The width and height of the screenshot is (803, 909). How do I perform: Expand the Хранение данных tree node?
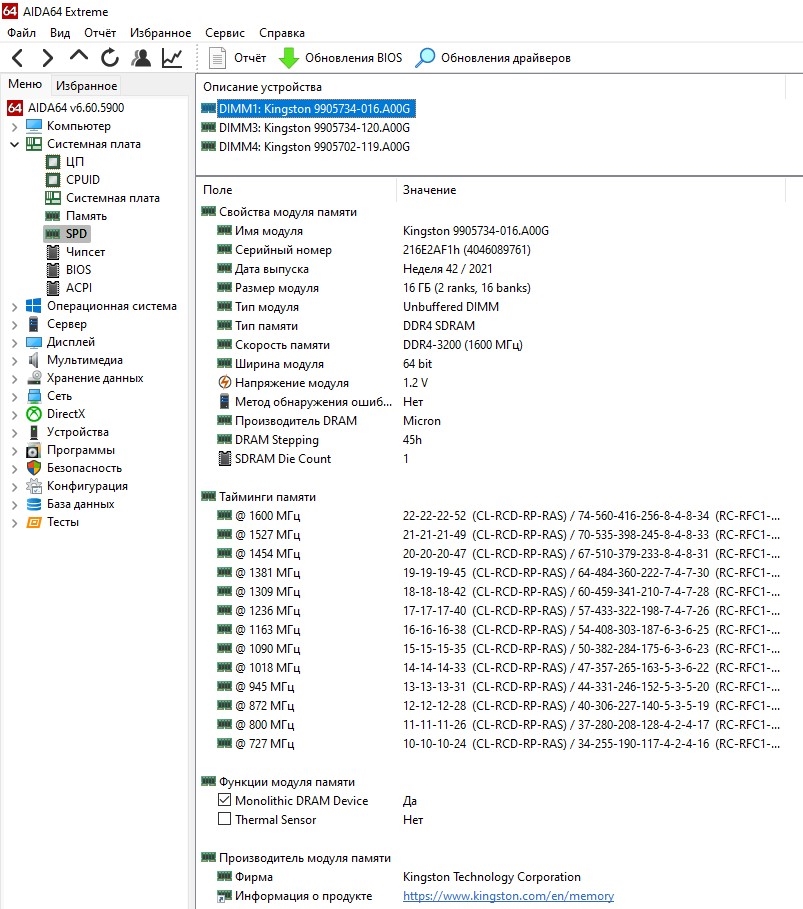tap(14, 379)
